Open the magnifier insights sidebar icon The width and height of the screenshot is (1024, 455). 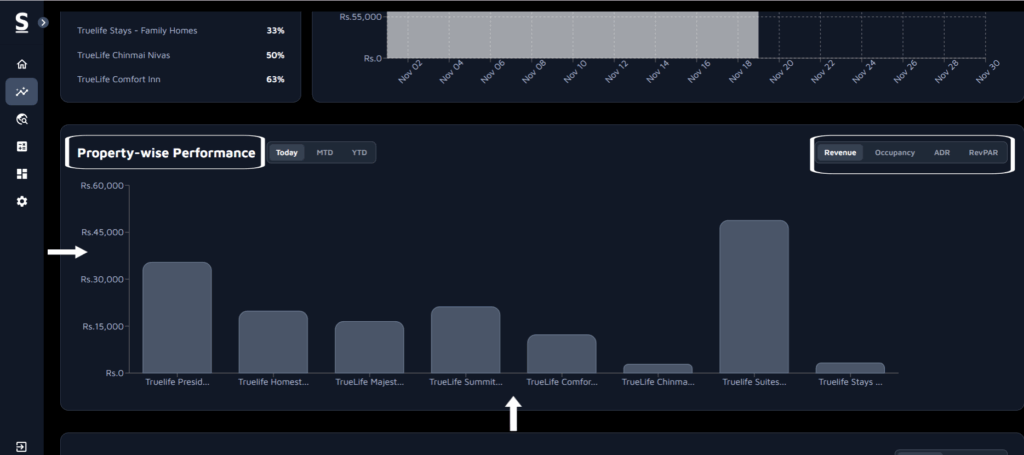click(22, 119)
